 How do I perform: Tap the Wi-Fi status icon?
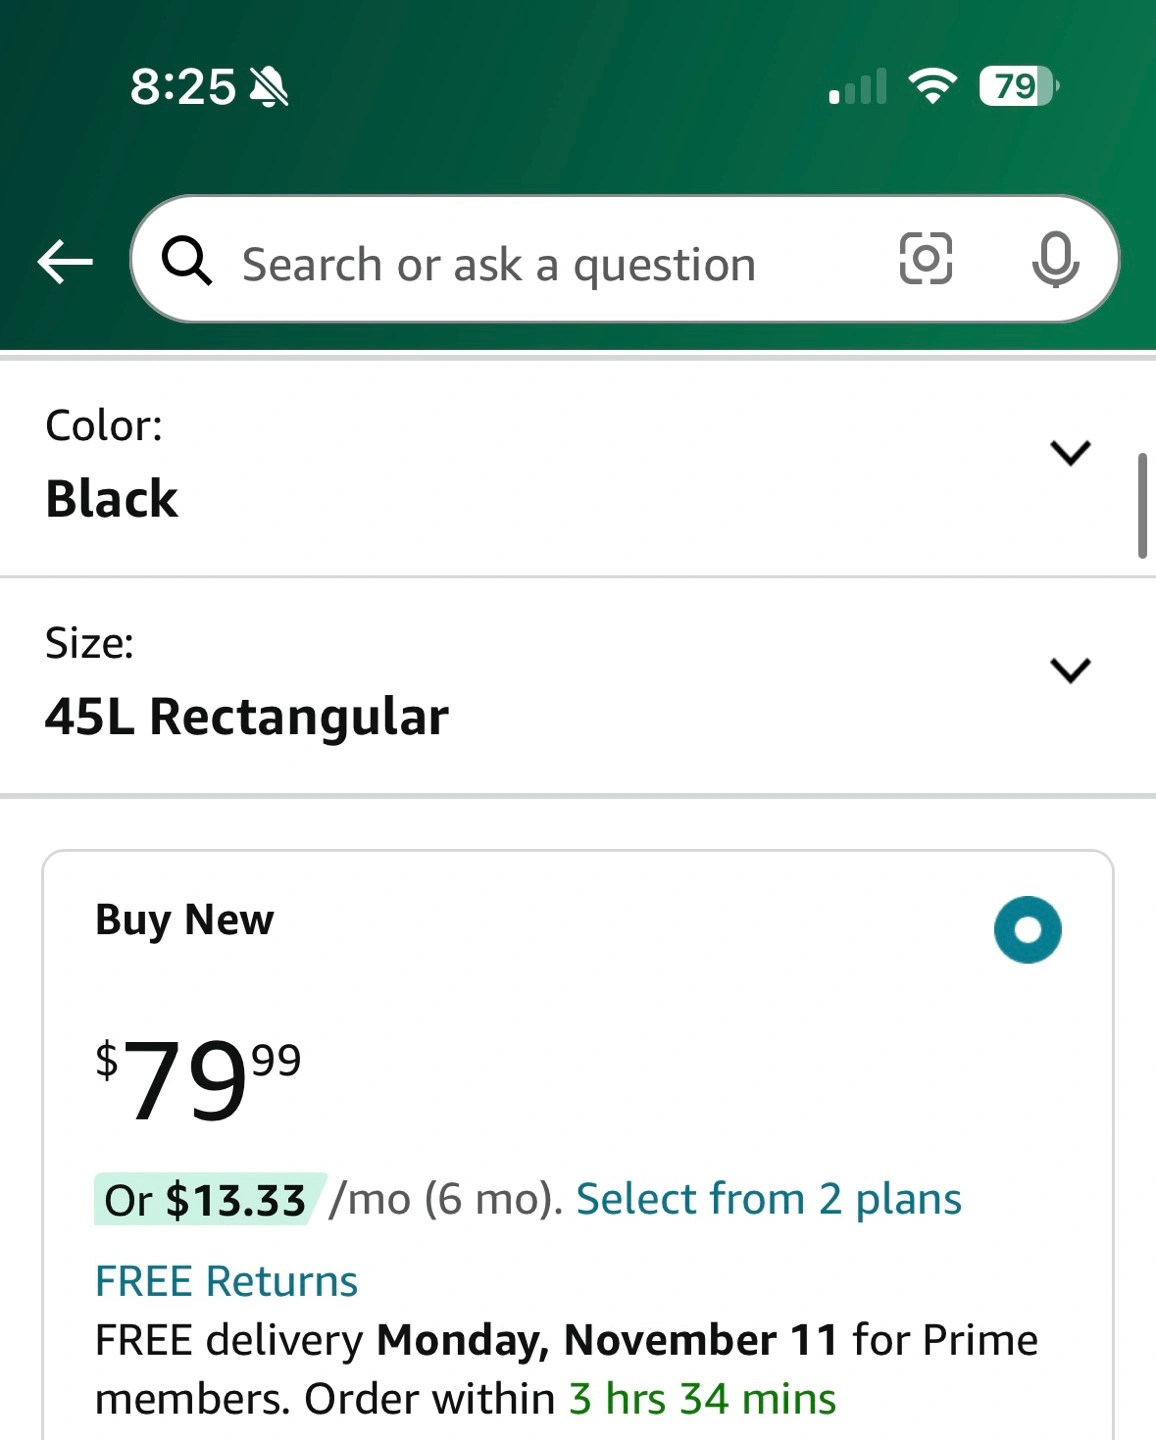(932, 87)
